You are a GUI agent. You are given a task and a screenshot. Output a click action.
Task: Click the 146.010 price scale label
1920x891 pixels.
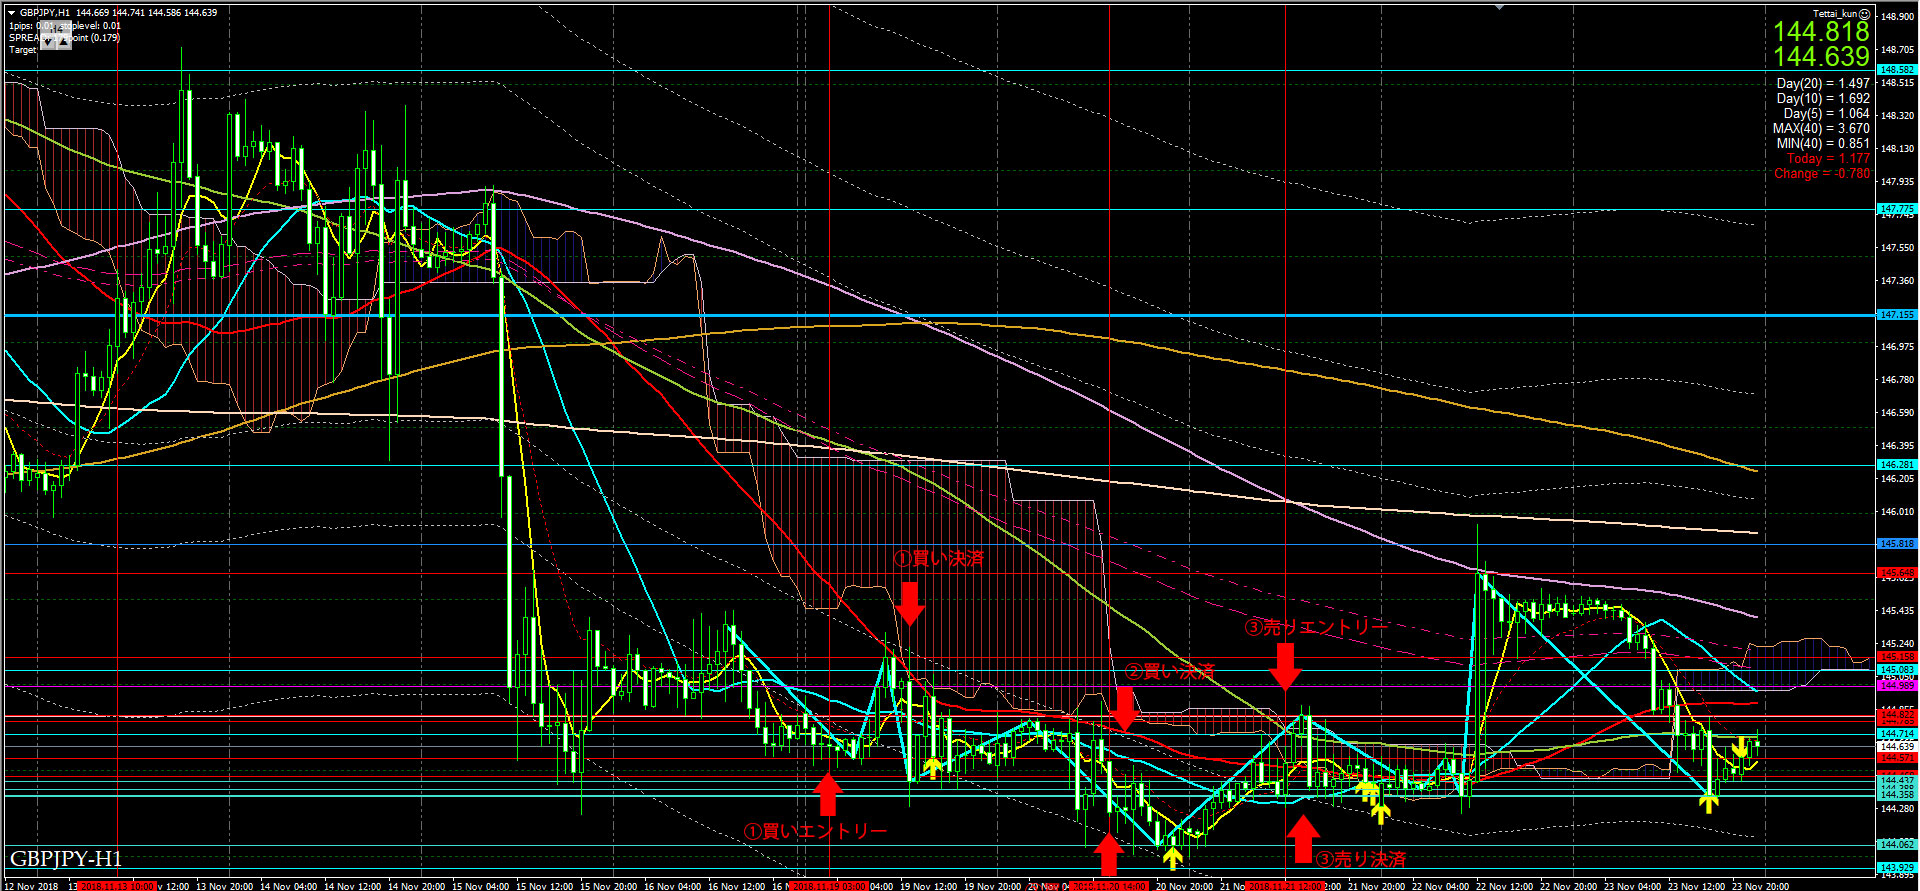(1897, 512)
